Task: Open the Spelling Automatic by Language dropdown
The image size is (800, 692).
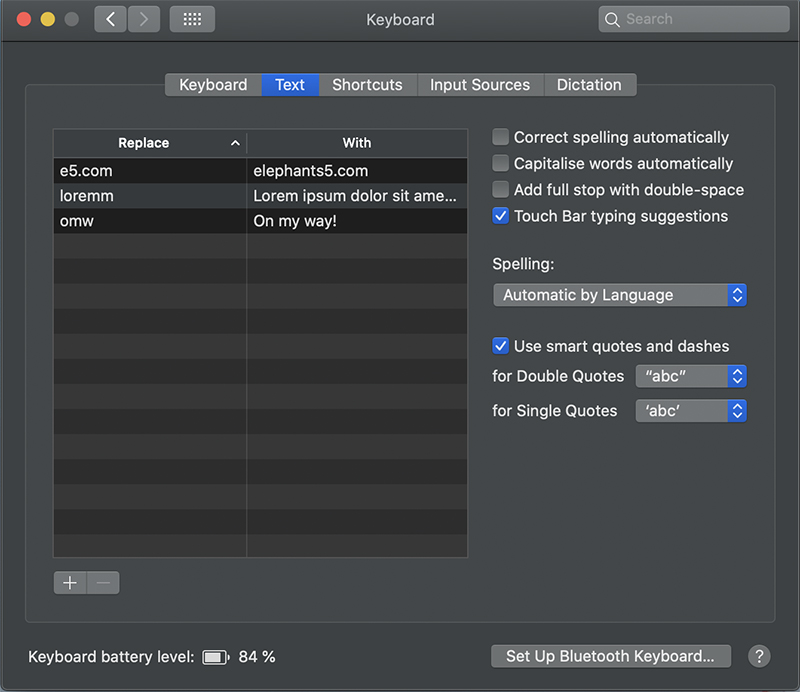Action: point(620,295)
